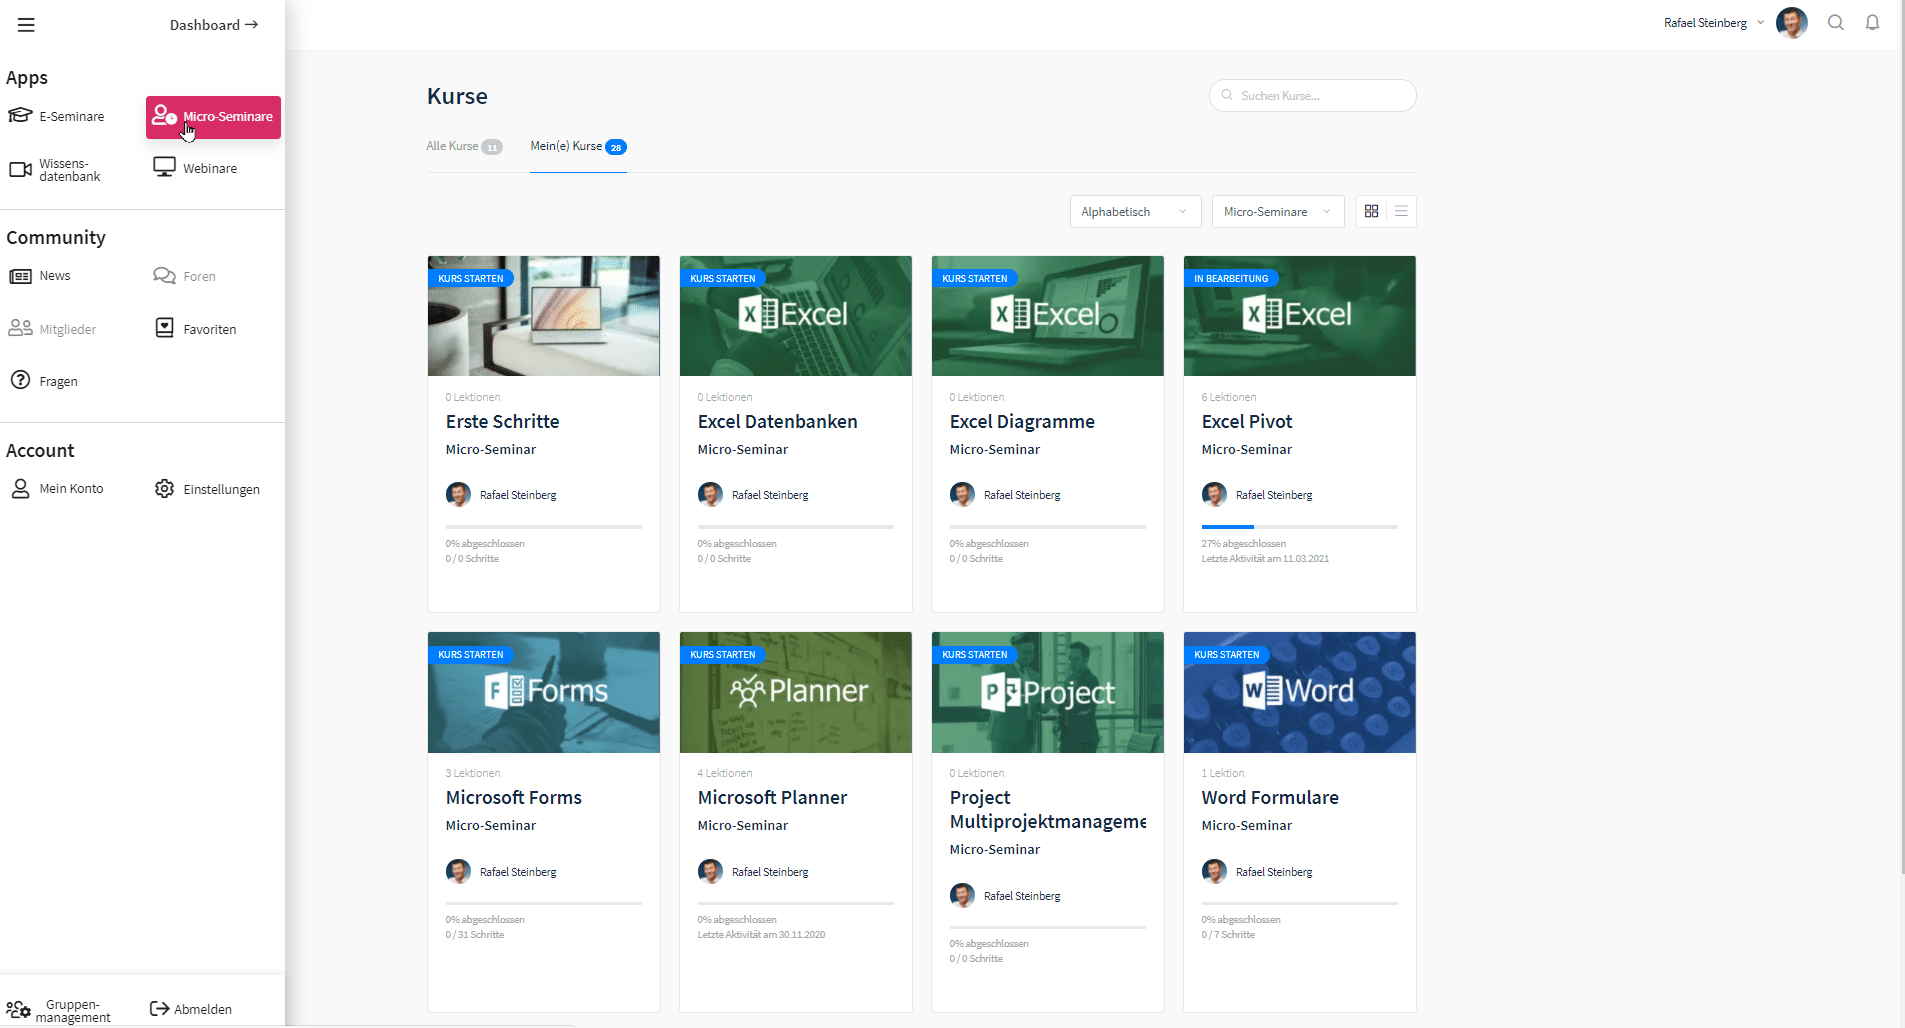This screenshot has height=1028, width=1905.
Task: Switch to grid view layout
Action: 1371,212
